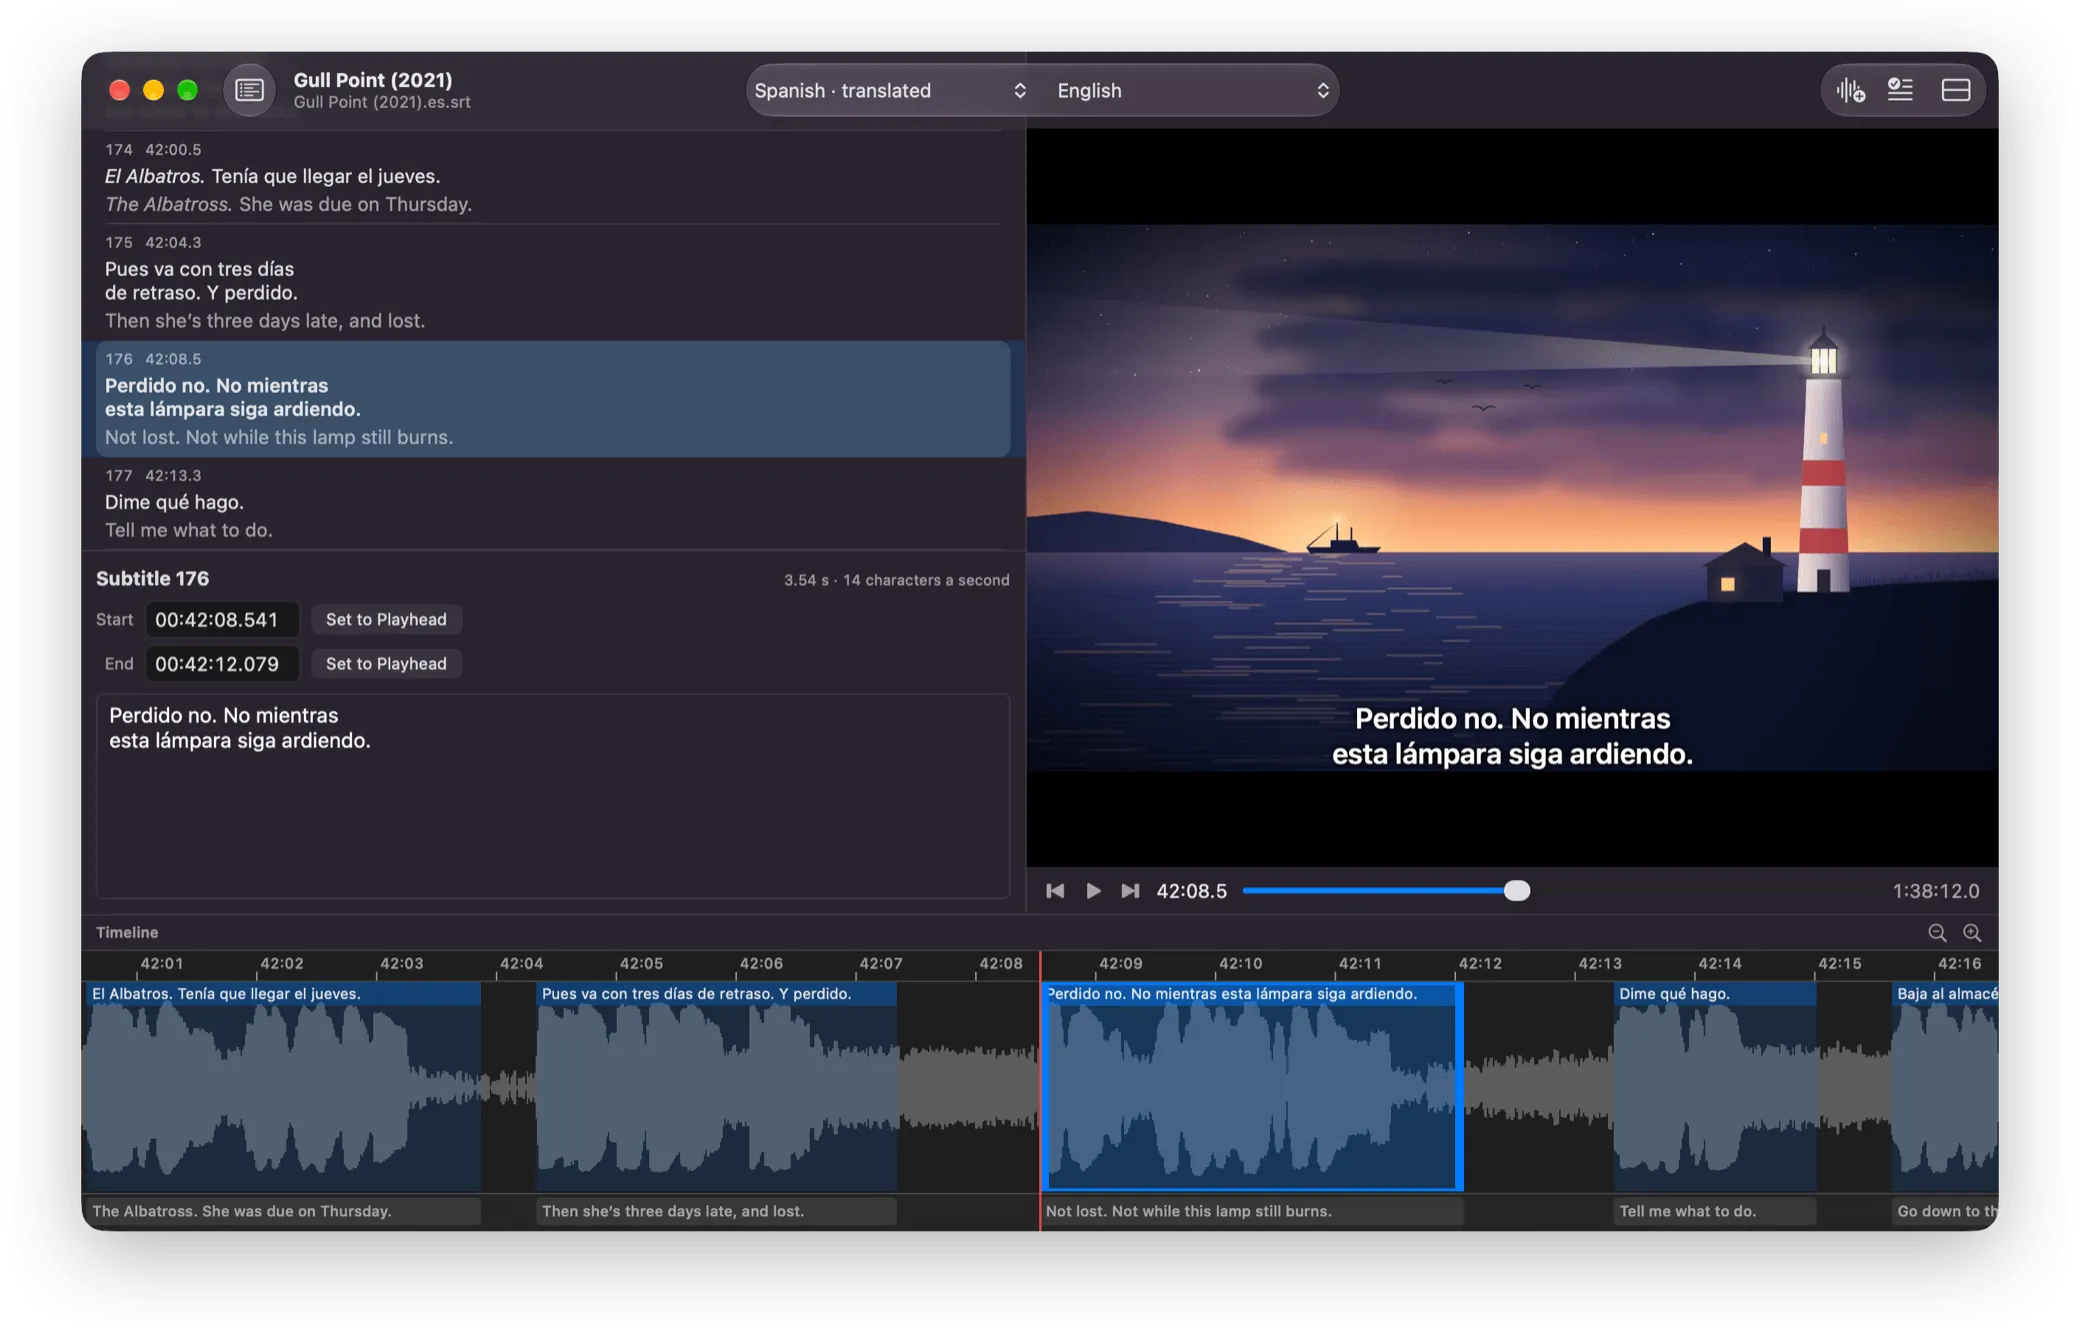Click into the subtitle 176 text editor
The width and height of the screenshot is (2080, 1342).
(x=553, y=796)
